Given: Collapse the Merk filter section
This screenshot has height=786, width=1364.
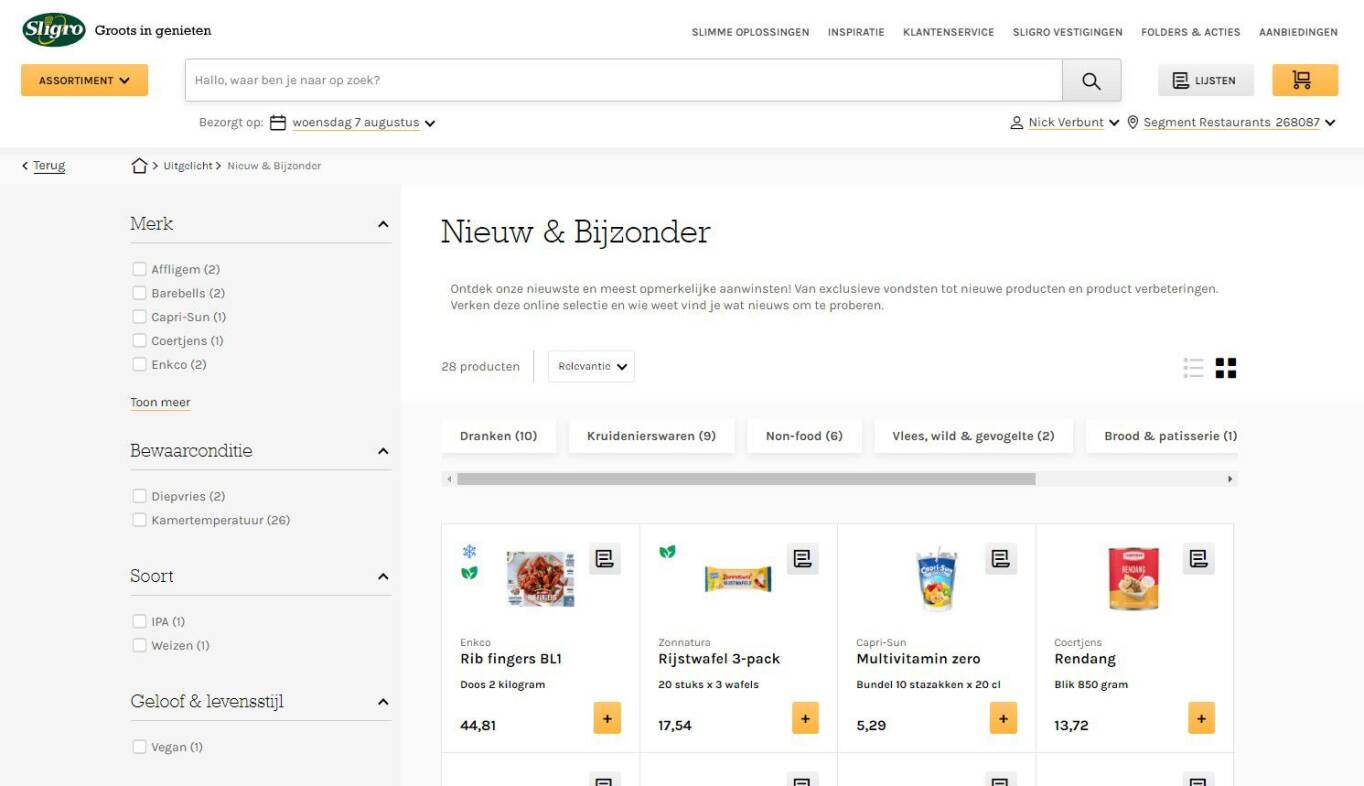Looking at the screenshot, I should pyautogui.click(x=383, y=224).
